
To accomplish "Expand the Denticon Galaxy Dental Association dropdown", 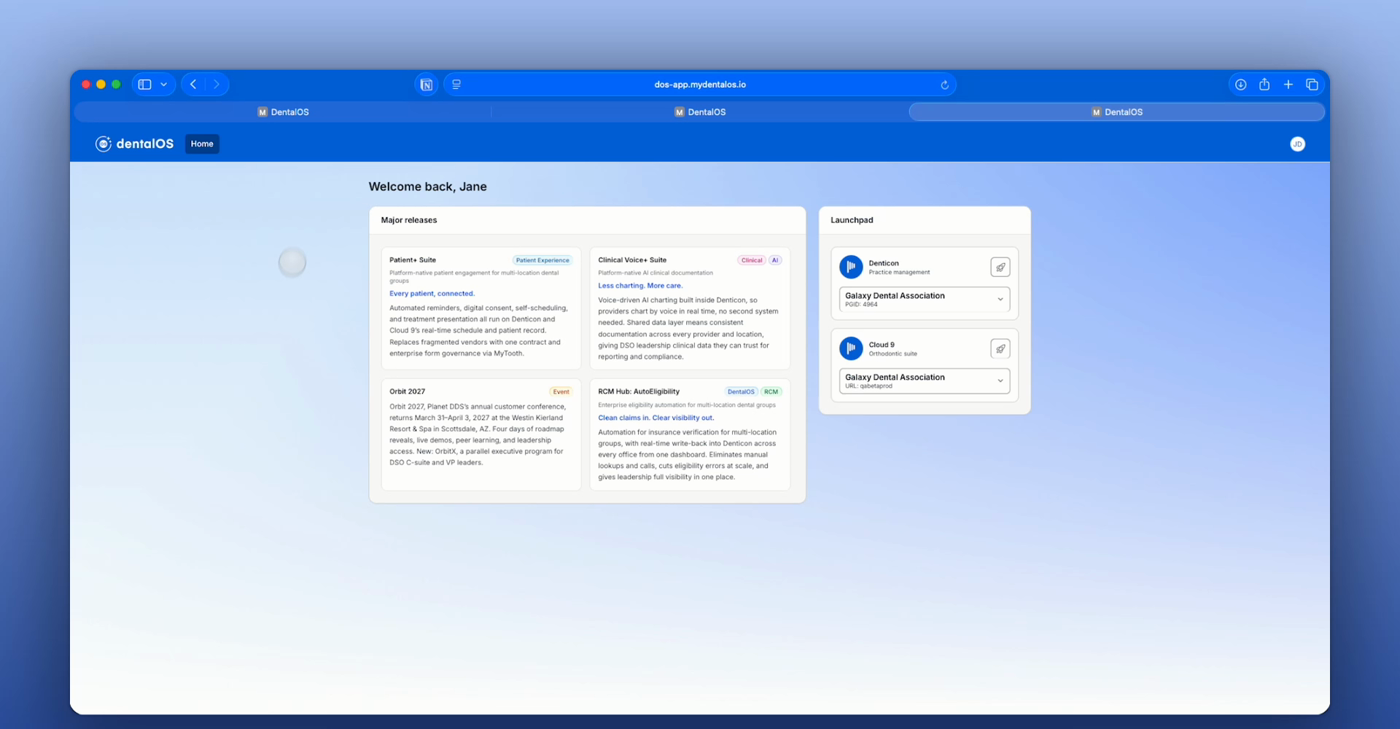I will 924,299.
